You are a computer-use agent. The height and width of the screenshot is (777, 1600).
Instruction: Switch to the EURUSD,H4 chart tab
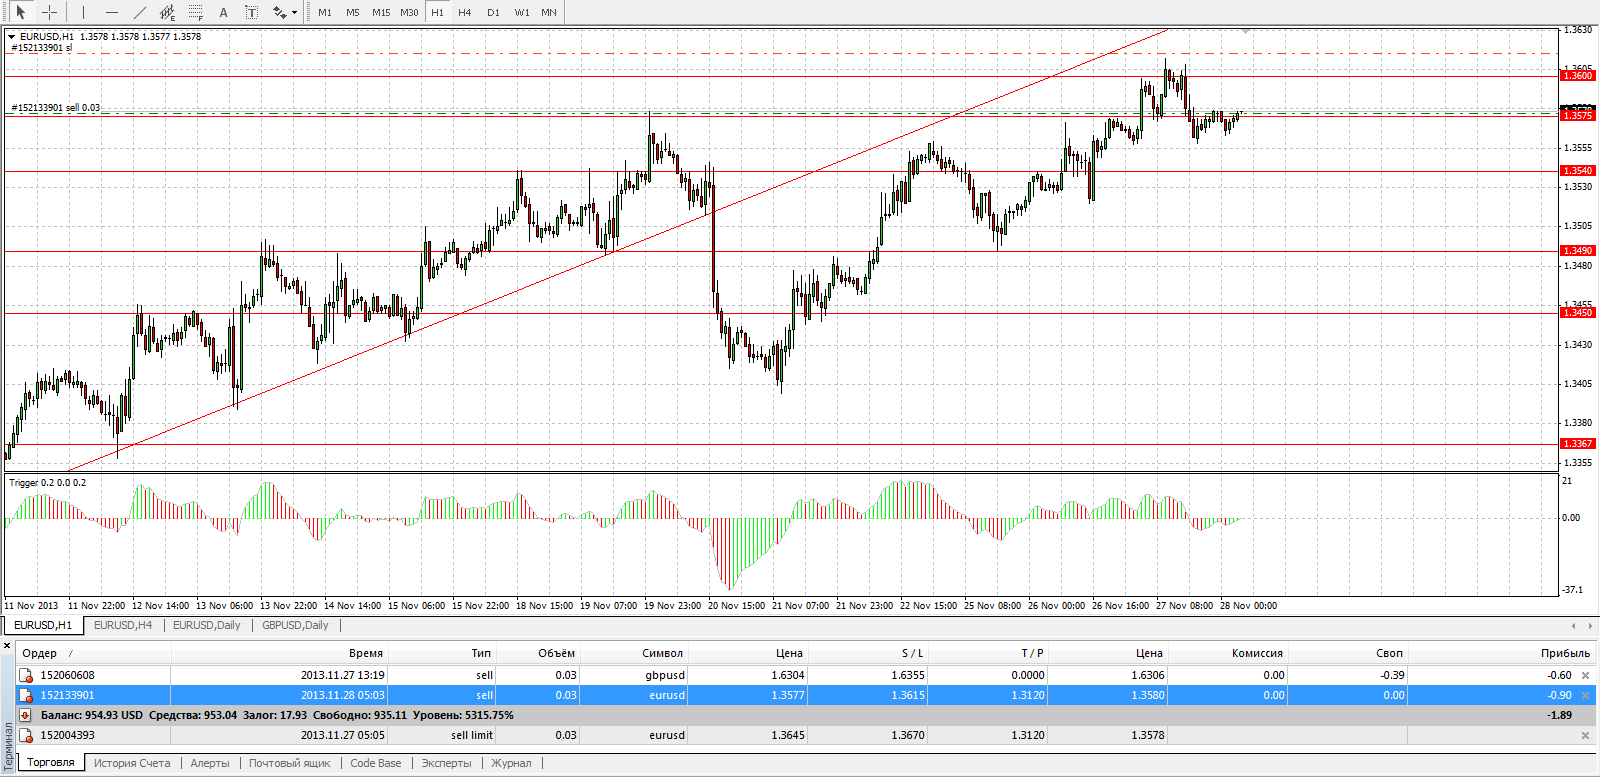point(123,625)
